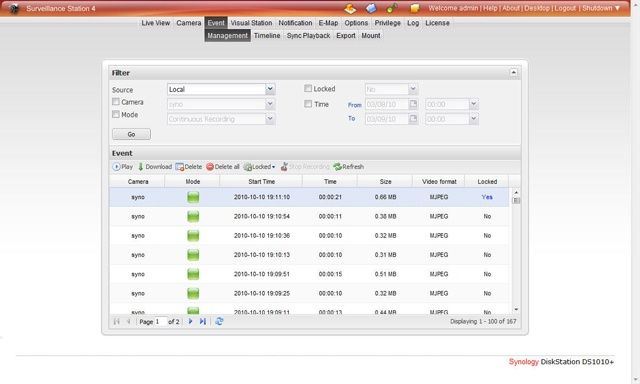
Task: Click the Surveillance Station camera logo
Action: tap(13, 8)
